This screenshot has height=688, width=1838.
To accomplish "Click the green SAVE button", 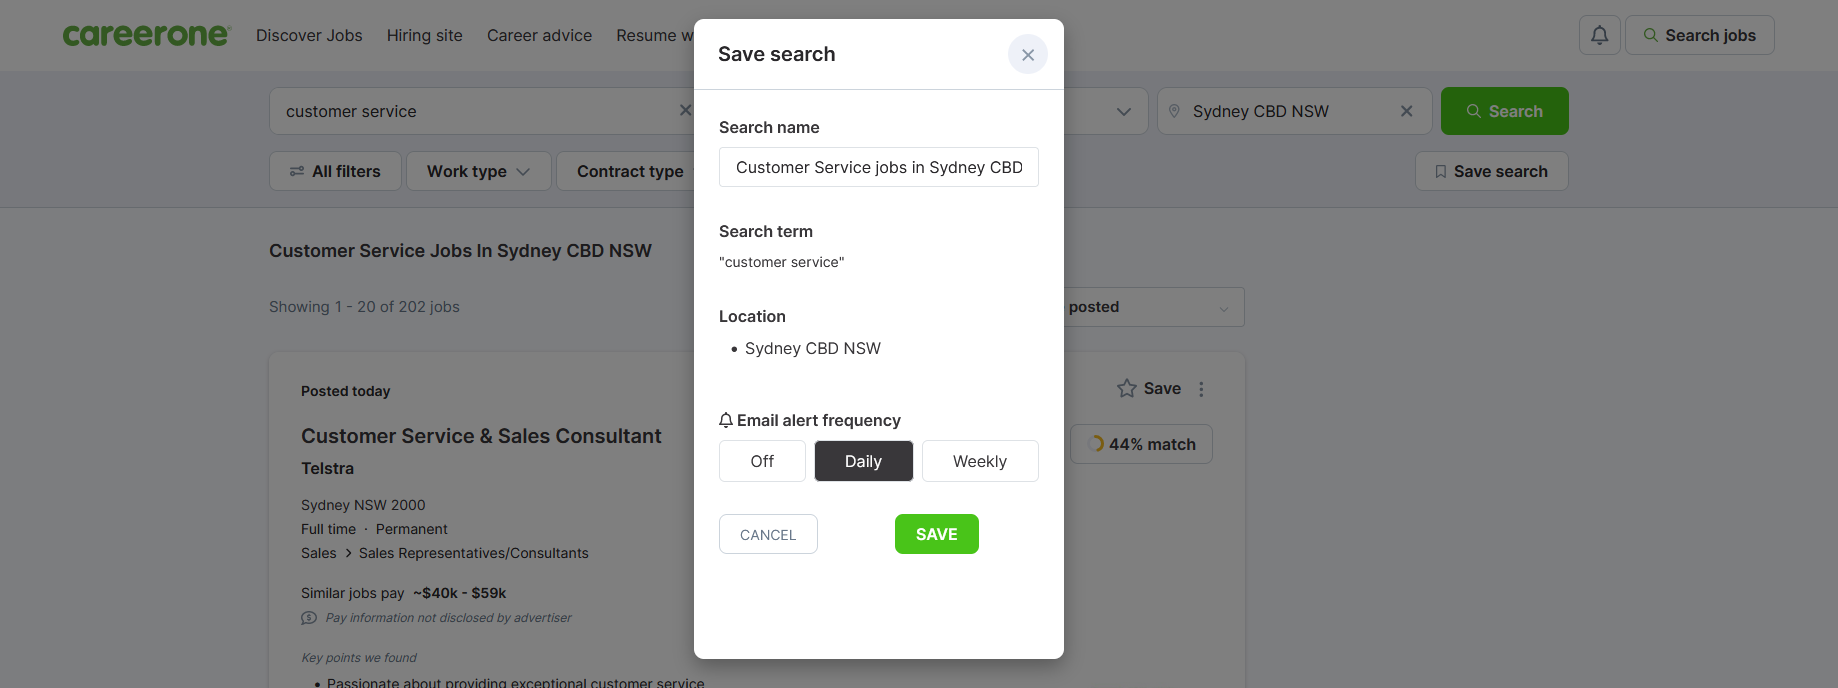I will click(936, 534).
